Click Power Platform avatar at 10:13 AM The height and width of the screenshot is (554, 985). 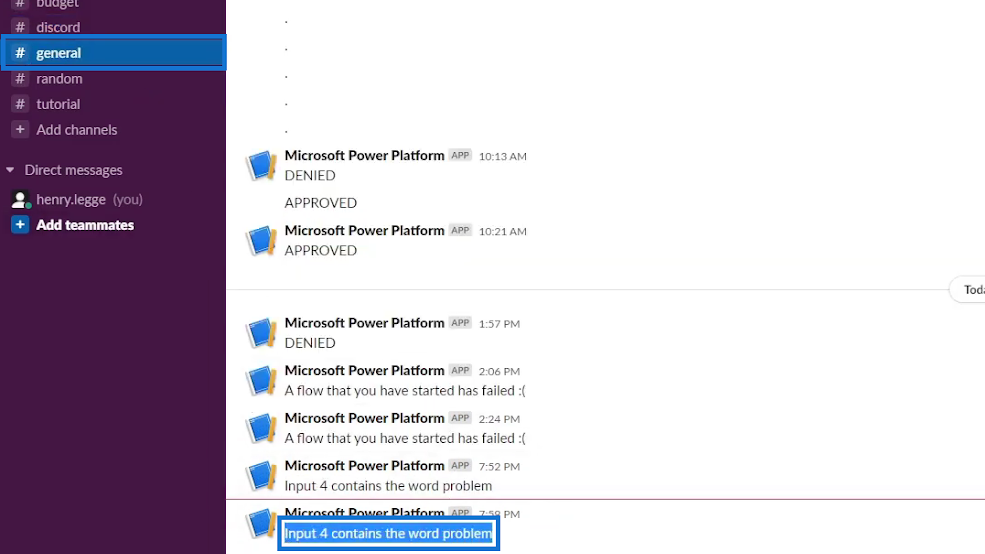(261, 165)
